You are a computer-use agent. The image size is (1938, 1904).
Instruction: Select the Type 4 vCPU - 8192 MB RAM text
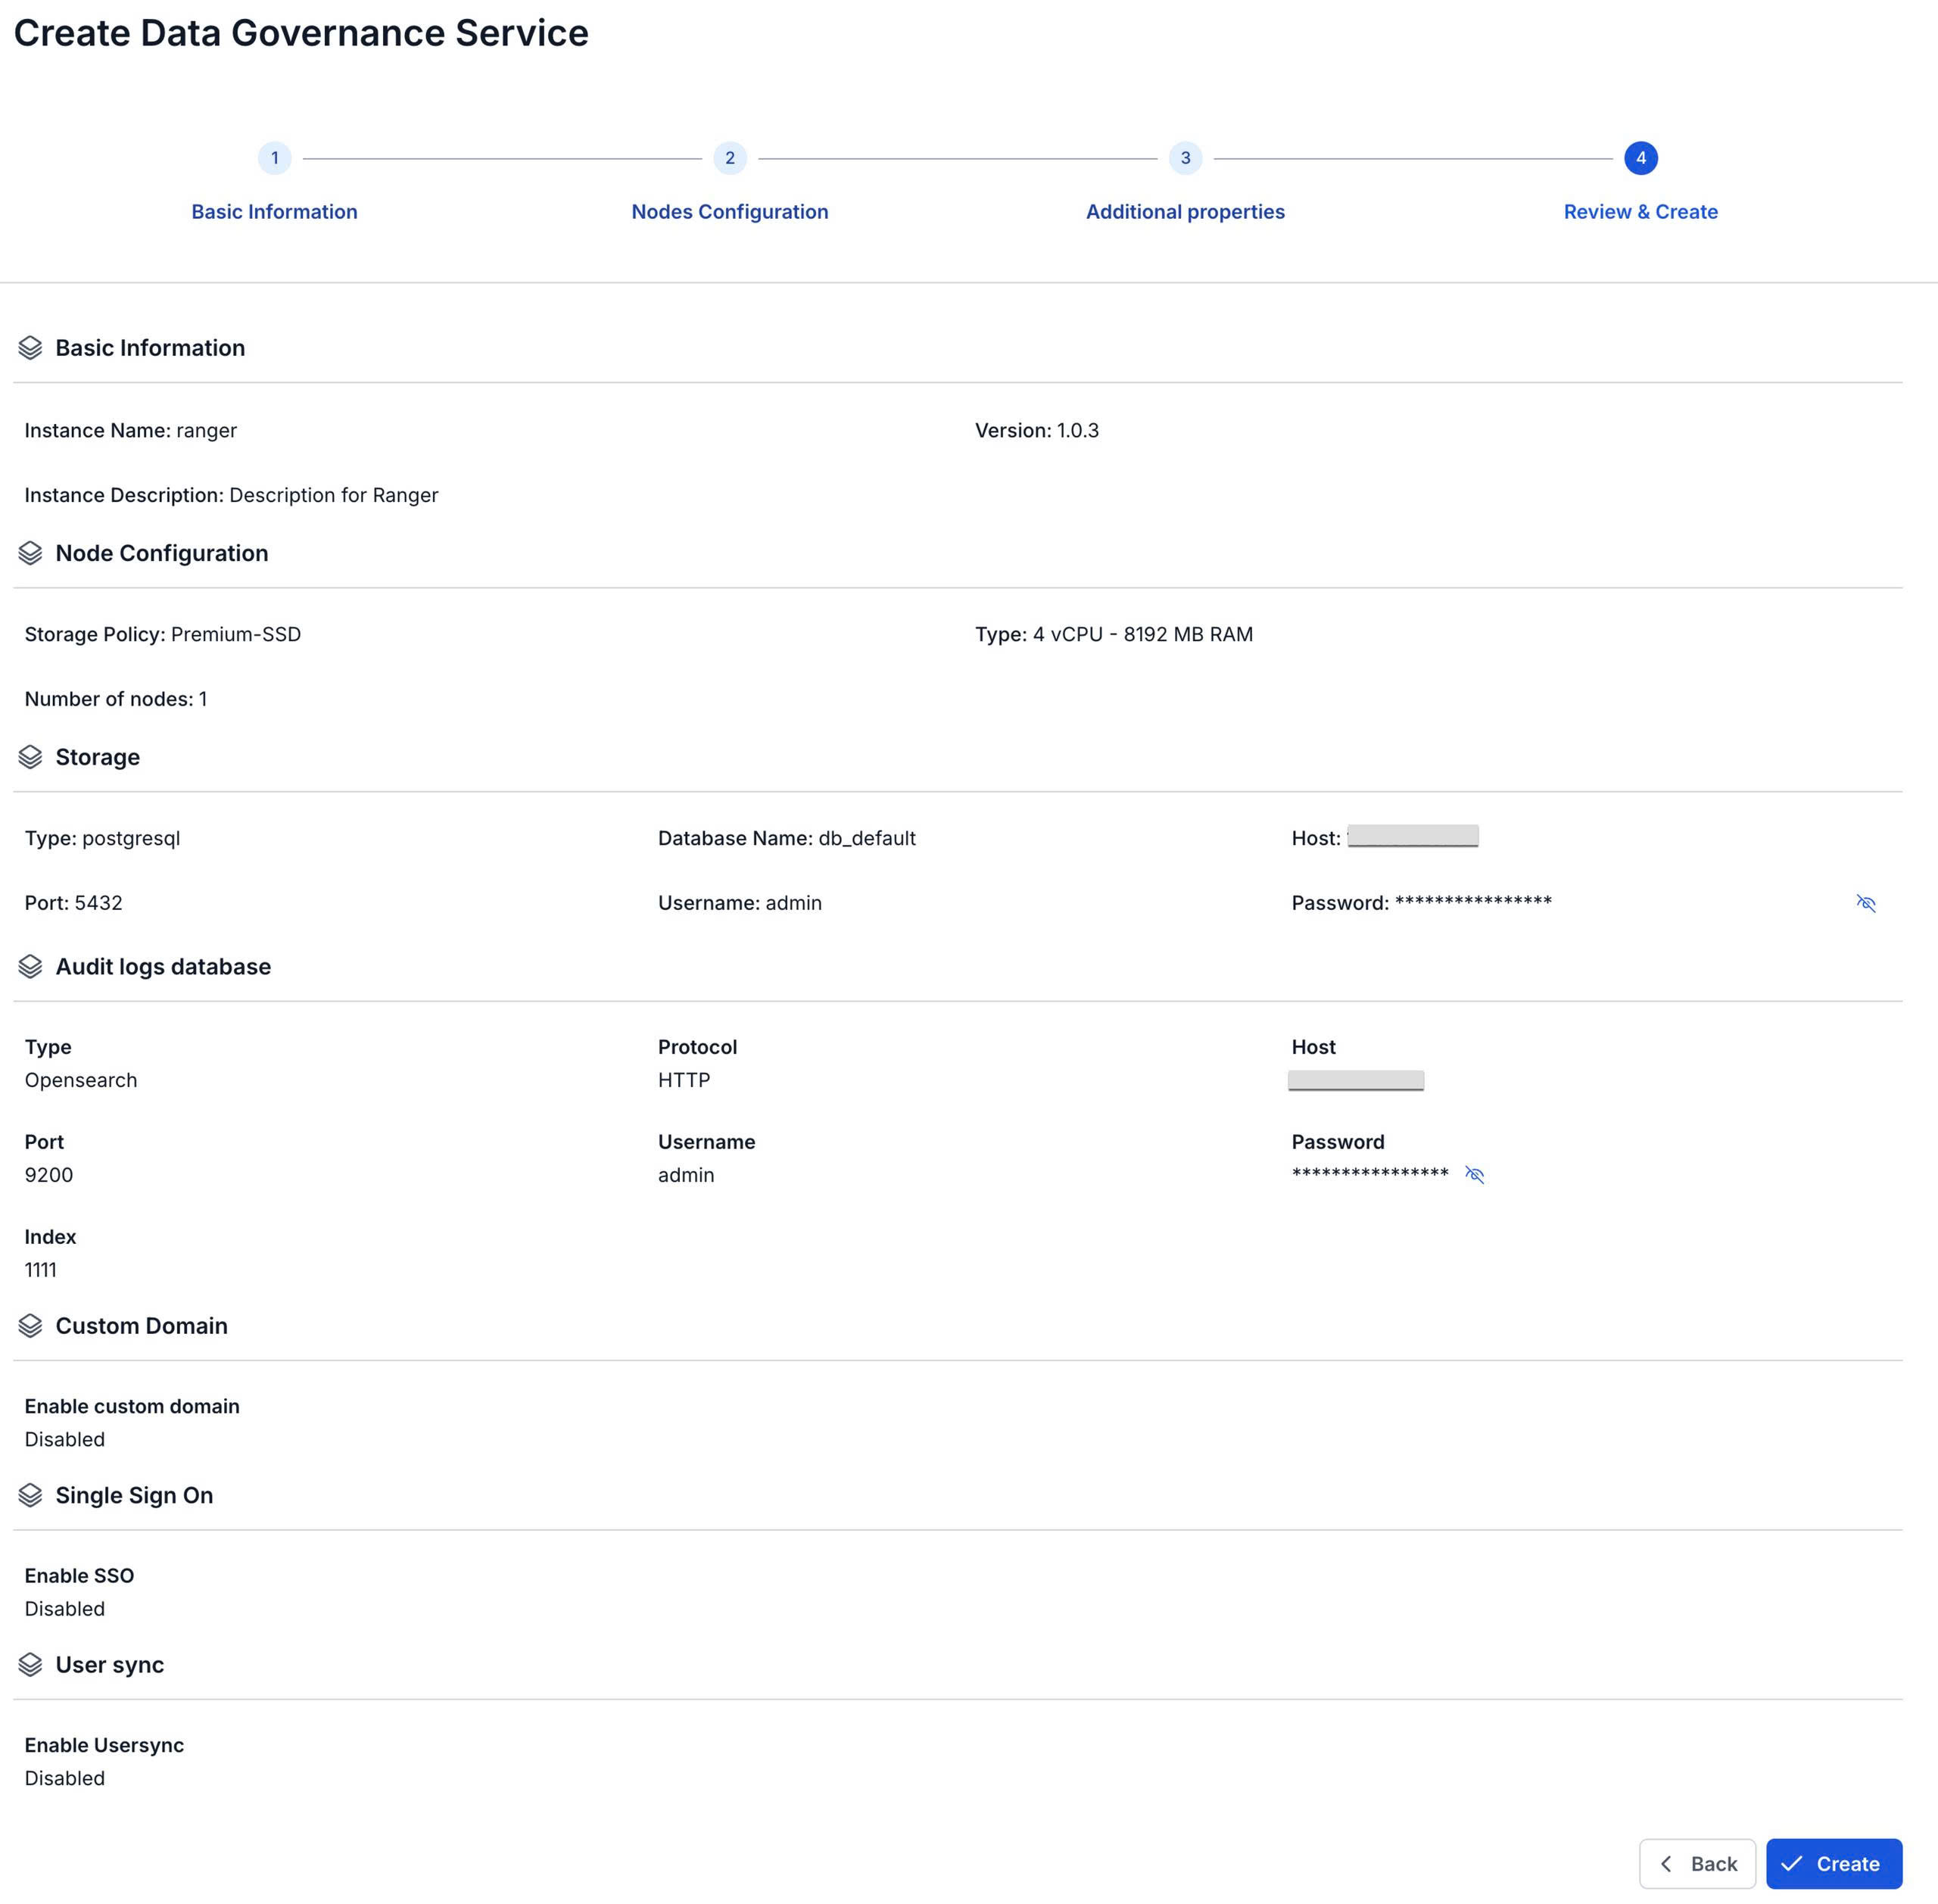(1114, 635)
